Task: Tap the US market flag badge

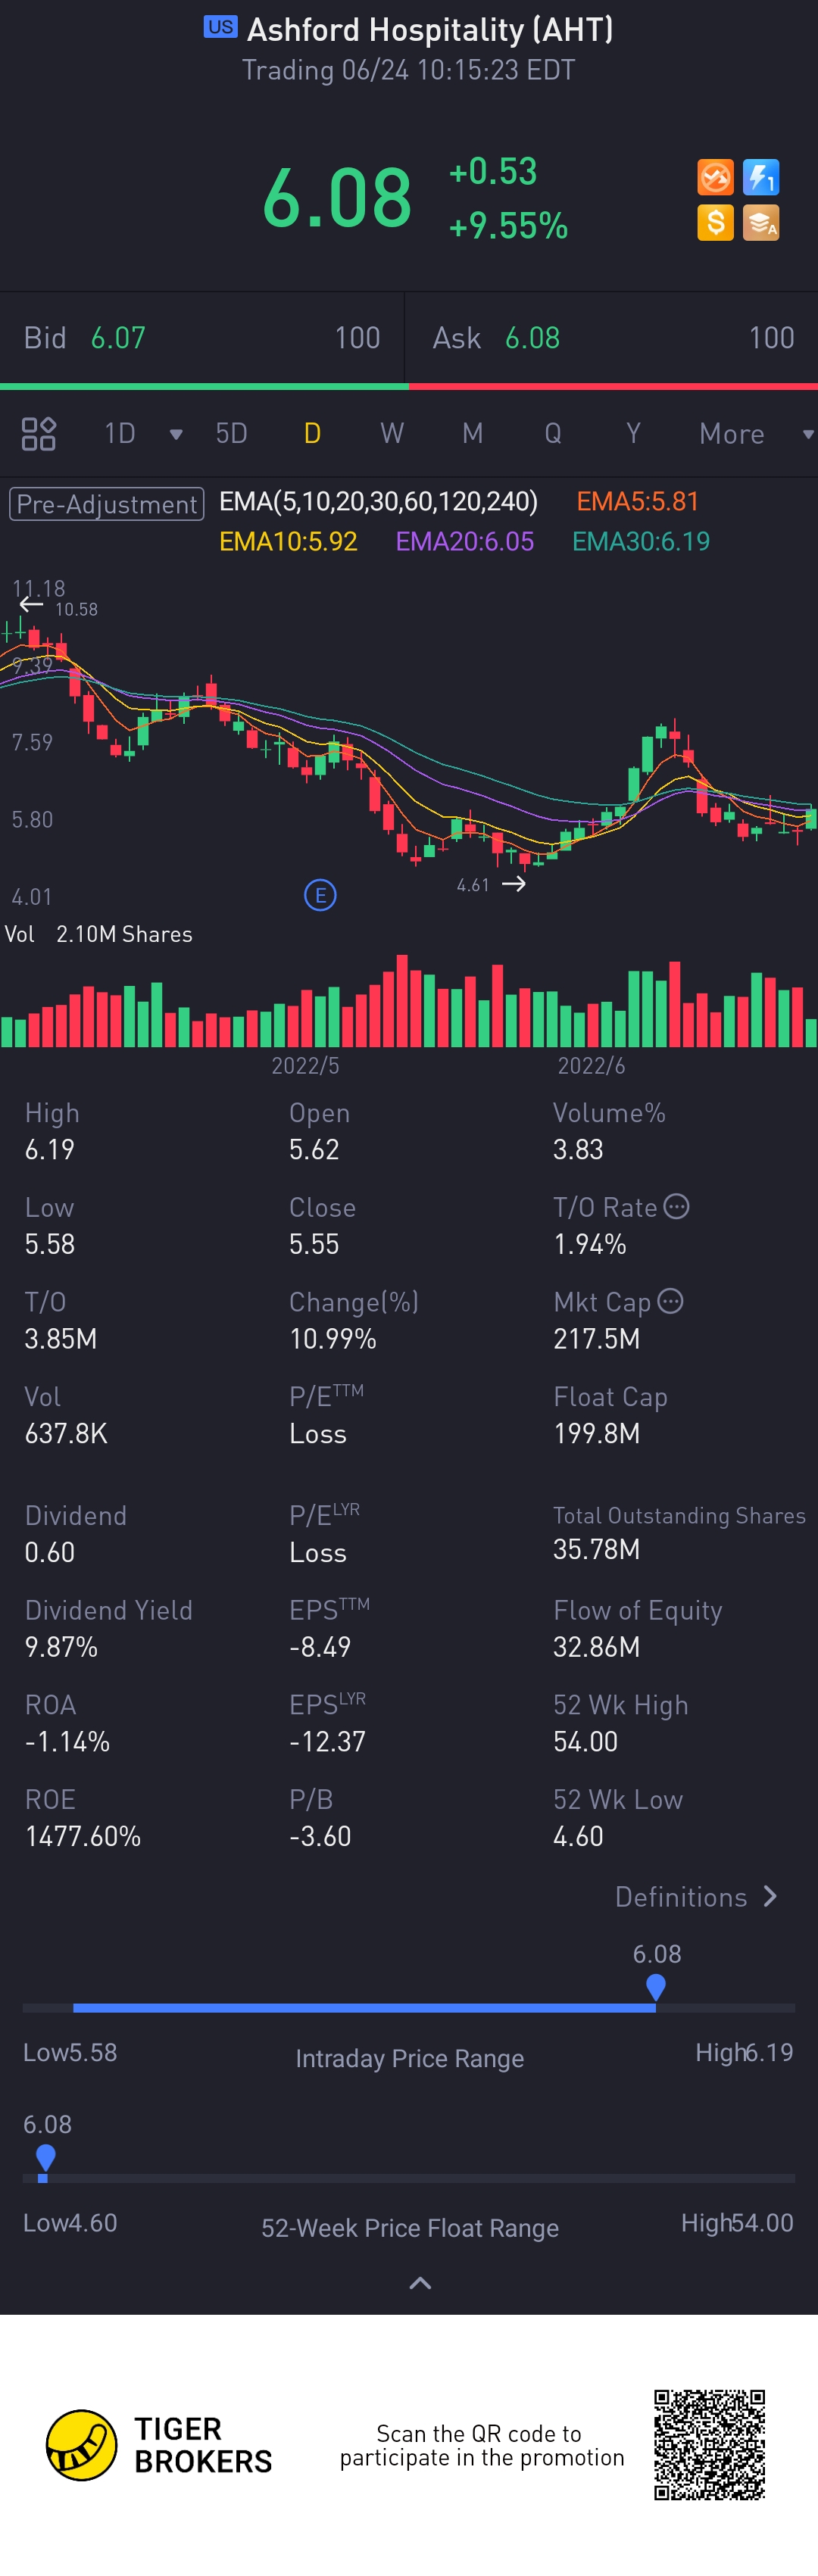Action: 221,27
